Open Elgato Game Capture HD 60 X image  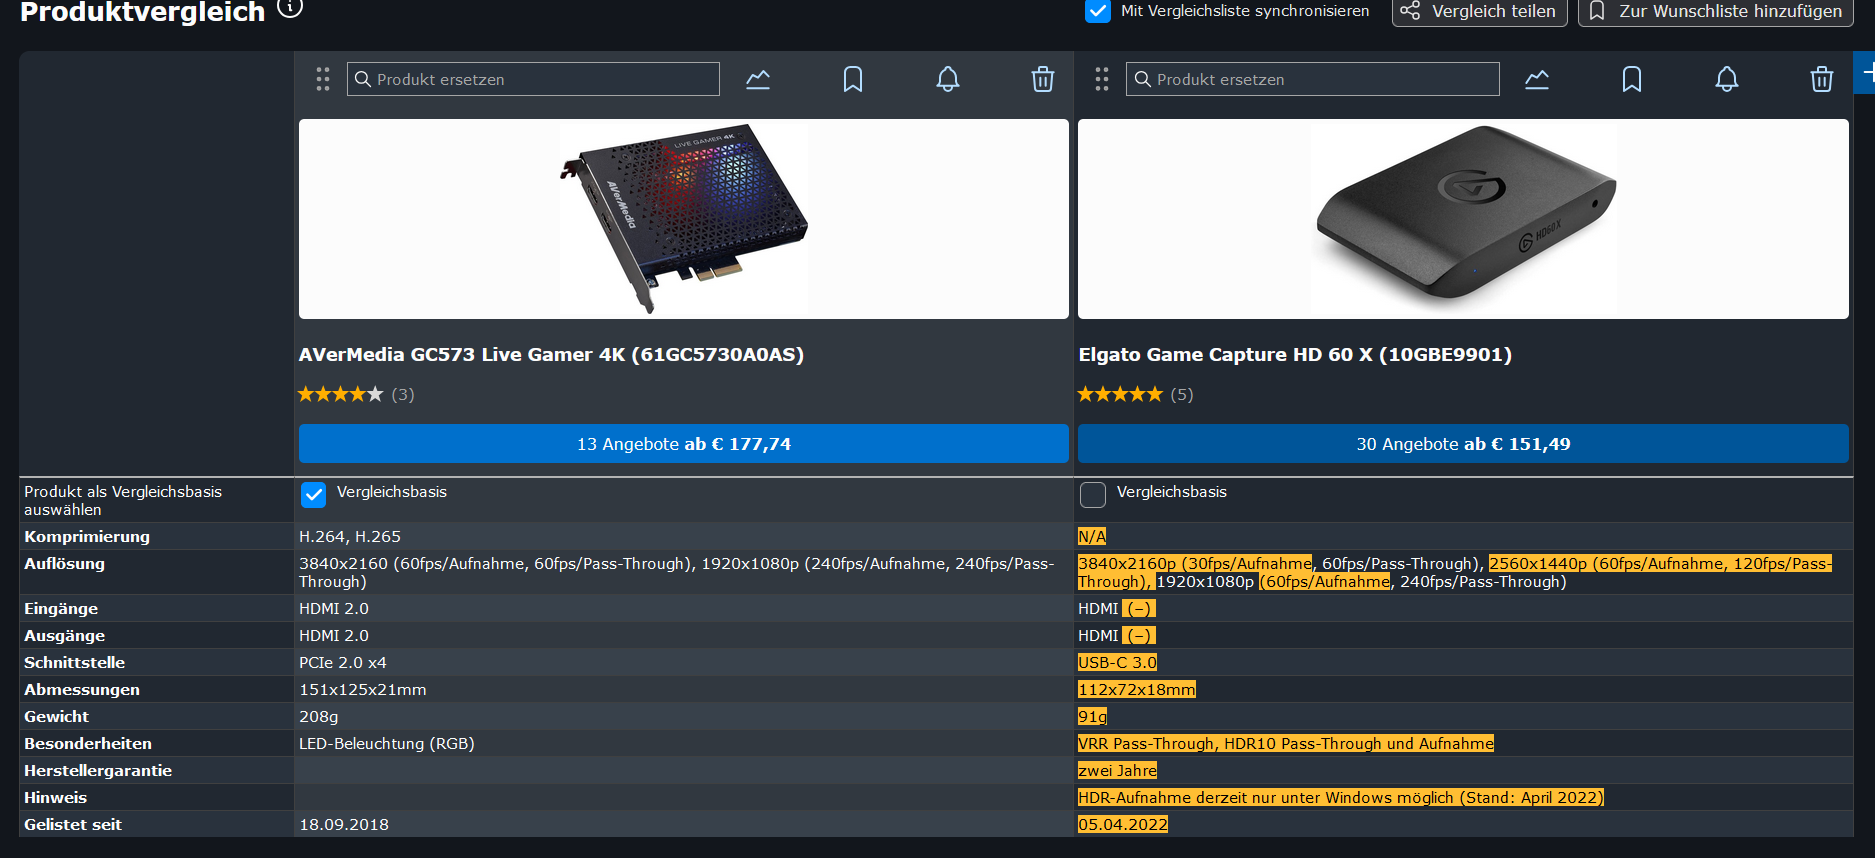[x=1463, y=219]
